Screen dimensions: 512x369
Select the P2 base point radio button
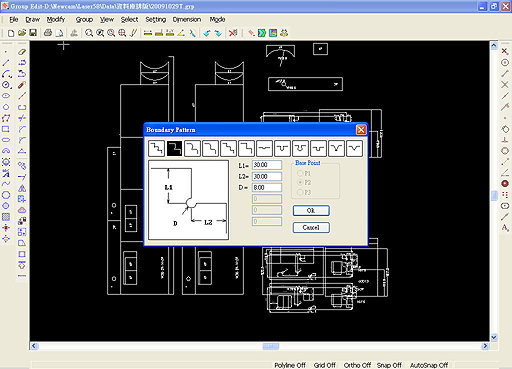[300, 182]
